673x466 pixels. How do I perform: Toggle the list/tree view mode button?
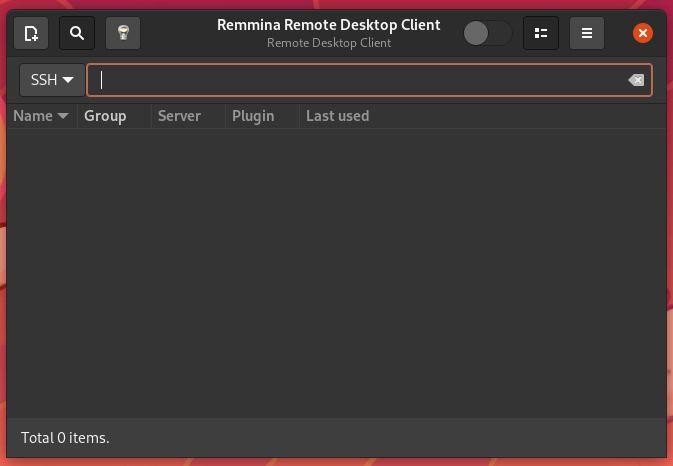pyautogui.click(x=541, y=33)
